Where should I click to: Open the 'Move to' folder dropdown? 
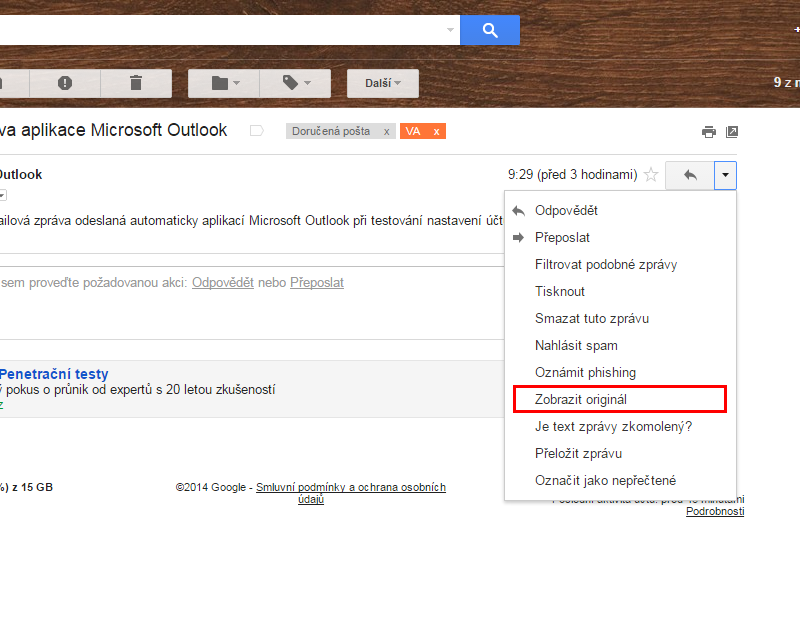224,83
